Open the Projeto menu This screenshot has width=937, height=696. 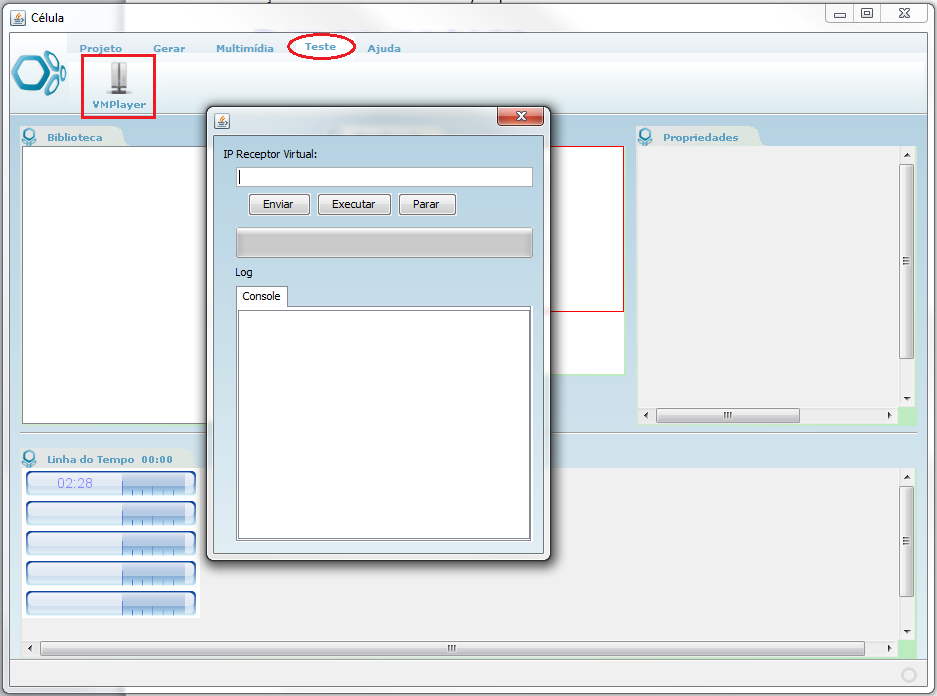(100, 48)
